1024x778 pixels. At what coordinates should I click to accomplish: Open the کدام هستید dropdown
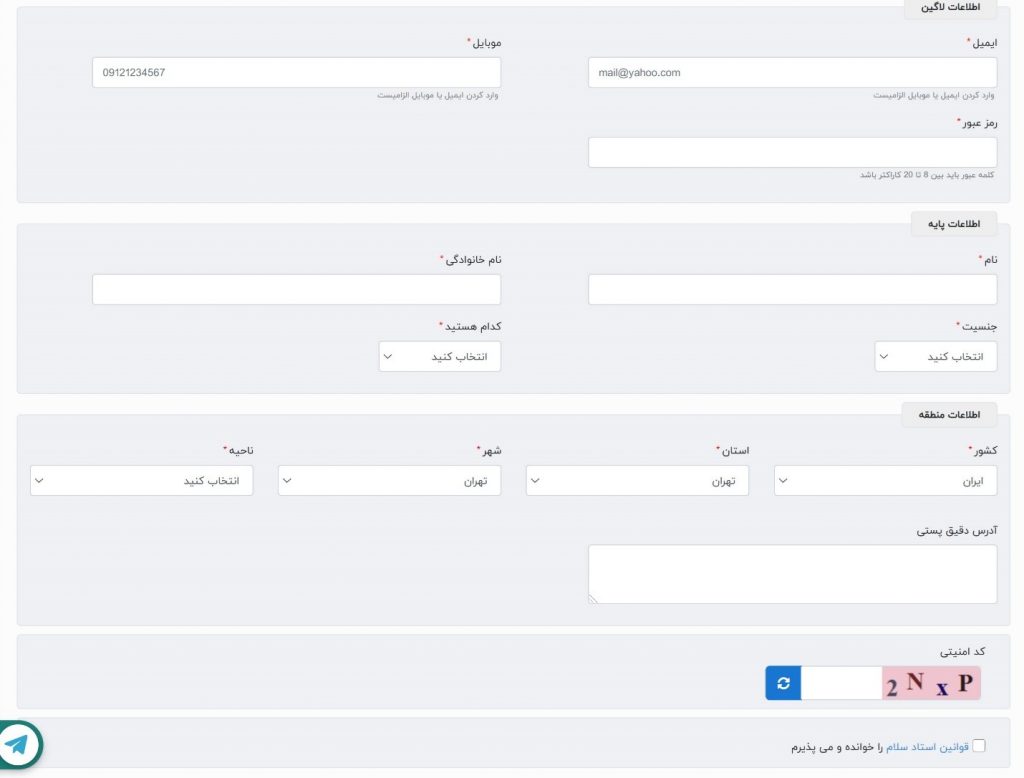pyautogui.click(x=440, y=357)
